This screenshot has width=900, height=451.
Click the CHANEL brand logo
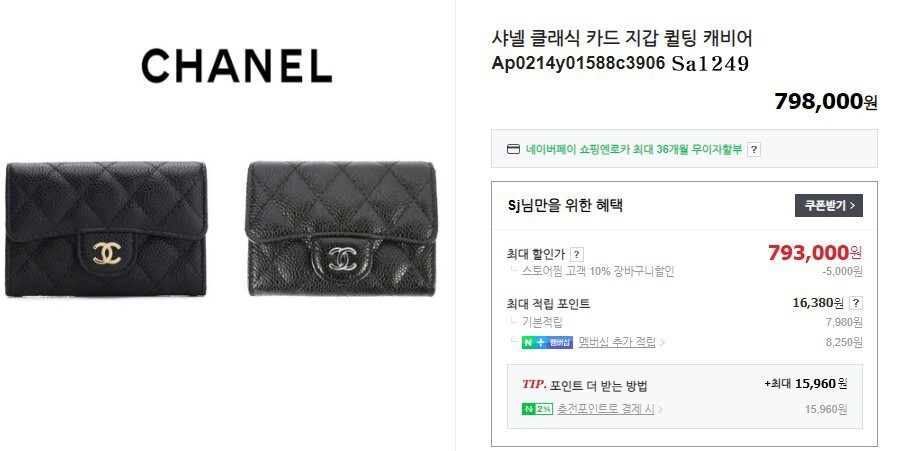point(236,65)
